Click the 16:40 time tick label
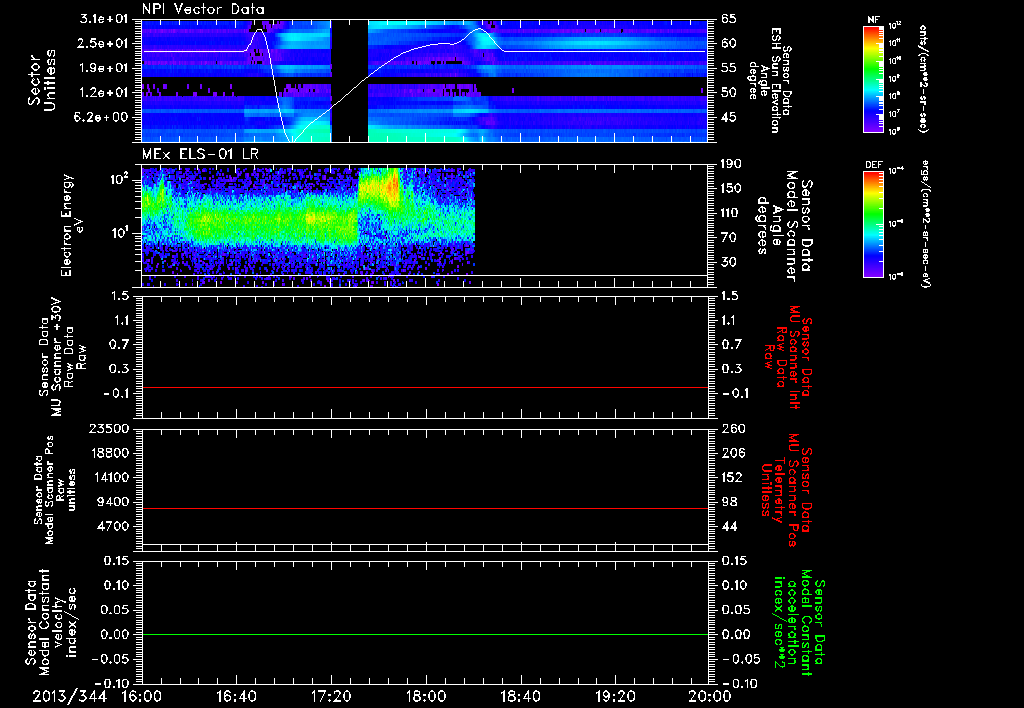 tap(236, 697)
